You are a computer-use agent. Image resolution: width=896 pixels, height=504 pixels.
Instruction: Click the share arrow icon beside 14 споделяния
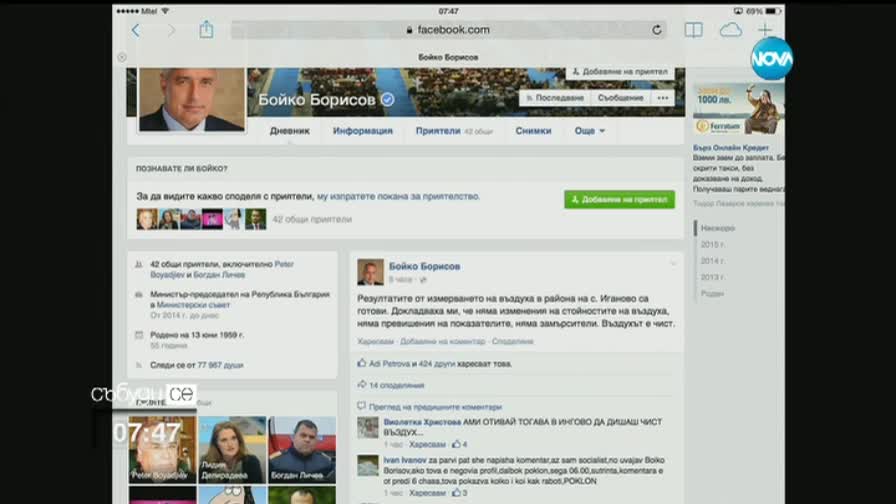[362, 385]
